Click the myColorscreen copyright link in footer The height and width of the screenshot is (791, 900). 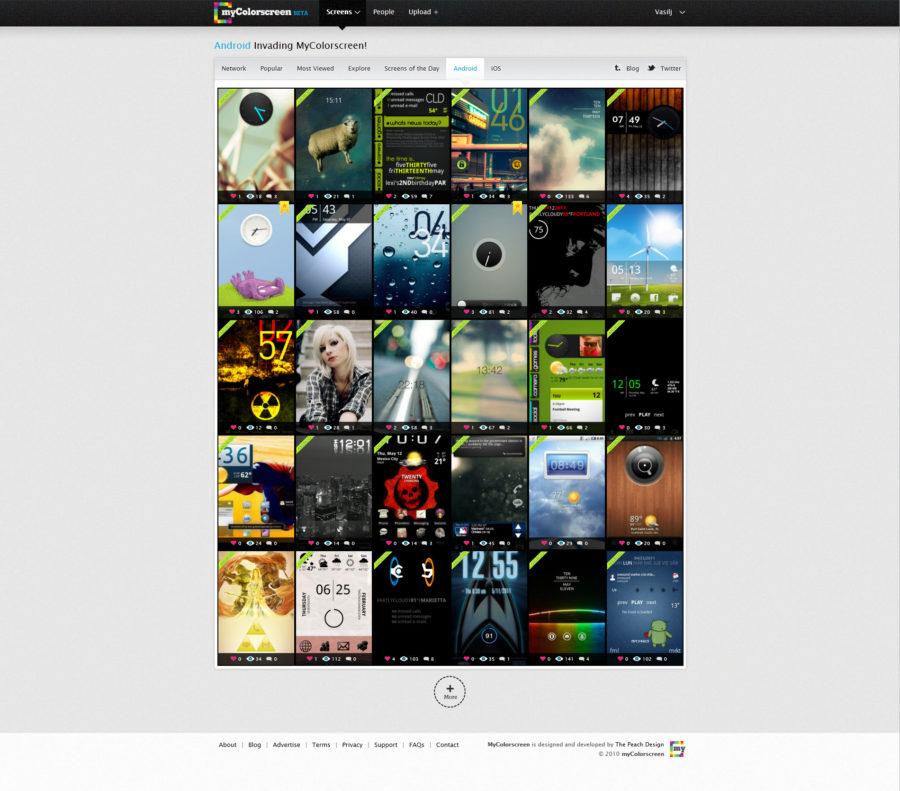642,754
